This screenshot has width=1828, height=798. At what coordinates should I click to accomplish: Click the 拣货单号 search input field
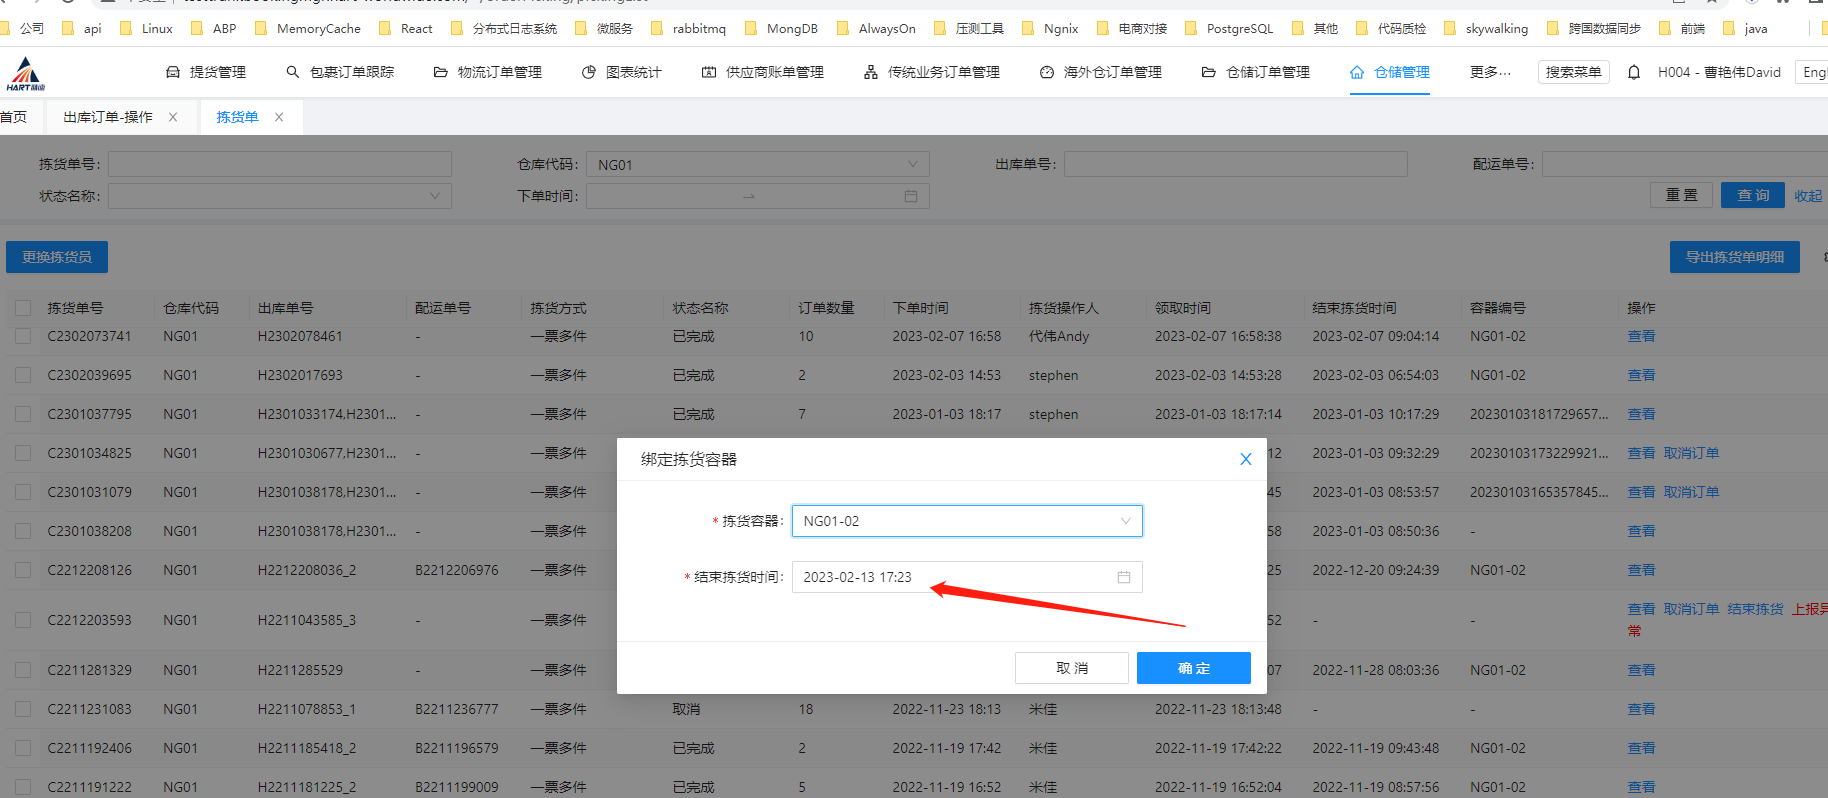click(279, 164)
